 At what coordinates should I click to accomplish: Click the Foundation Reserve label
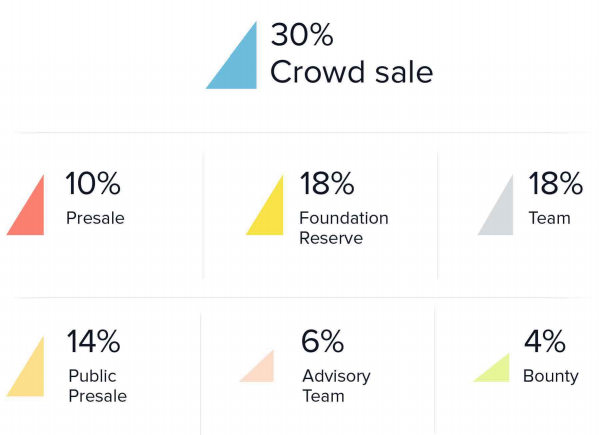point(344,228)
